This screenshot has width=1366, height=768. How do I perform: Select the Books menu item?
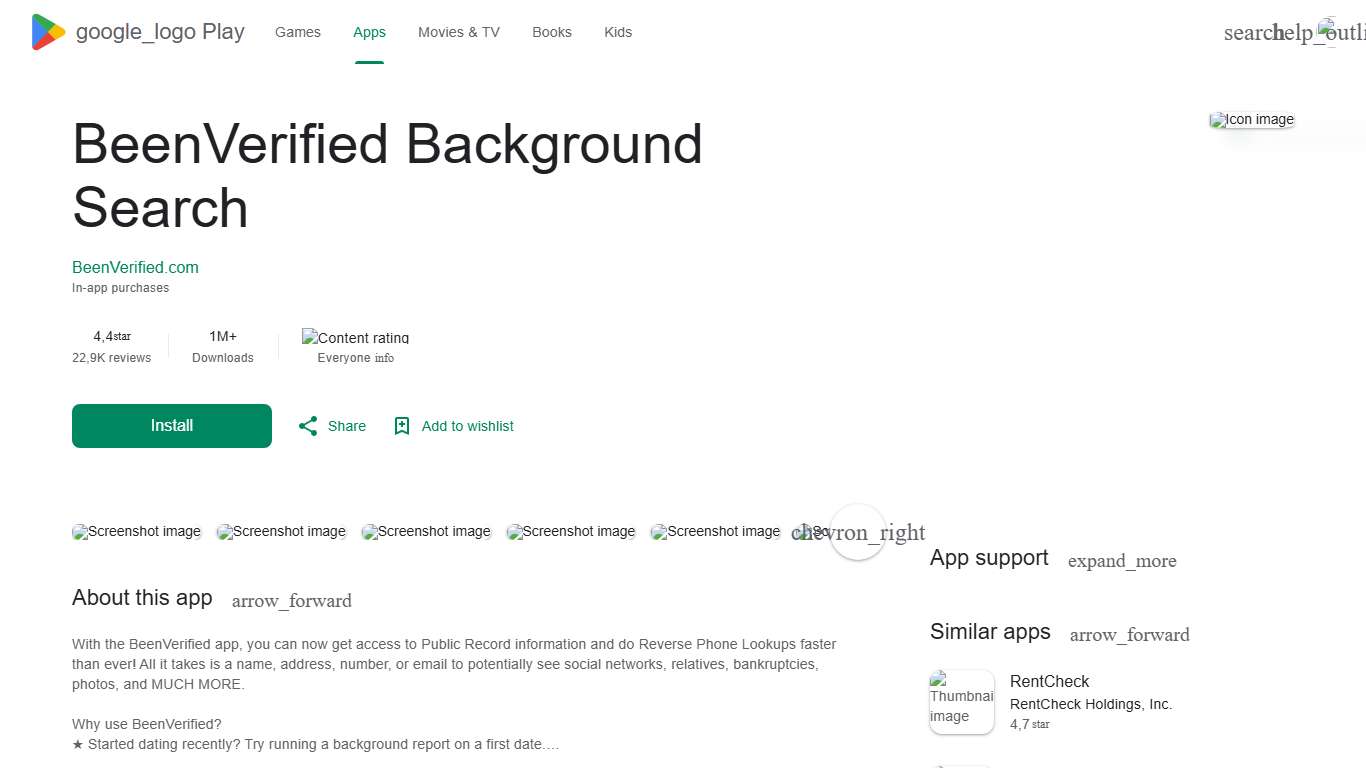point(551,32)
